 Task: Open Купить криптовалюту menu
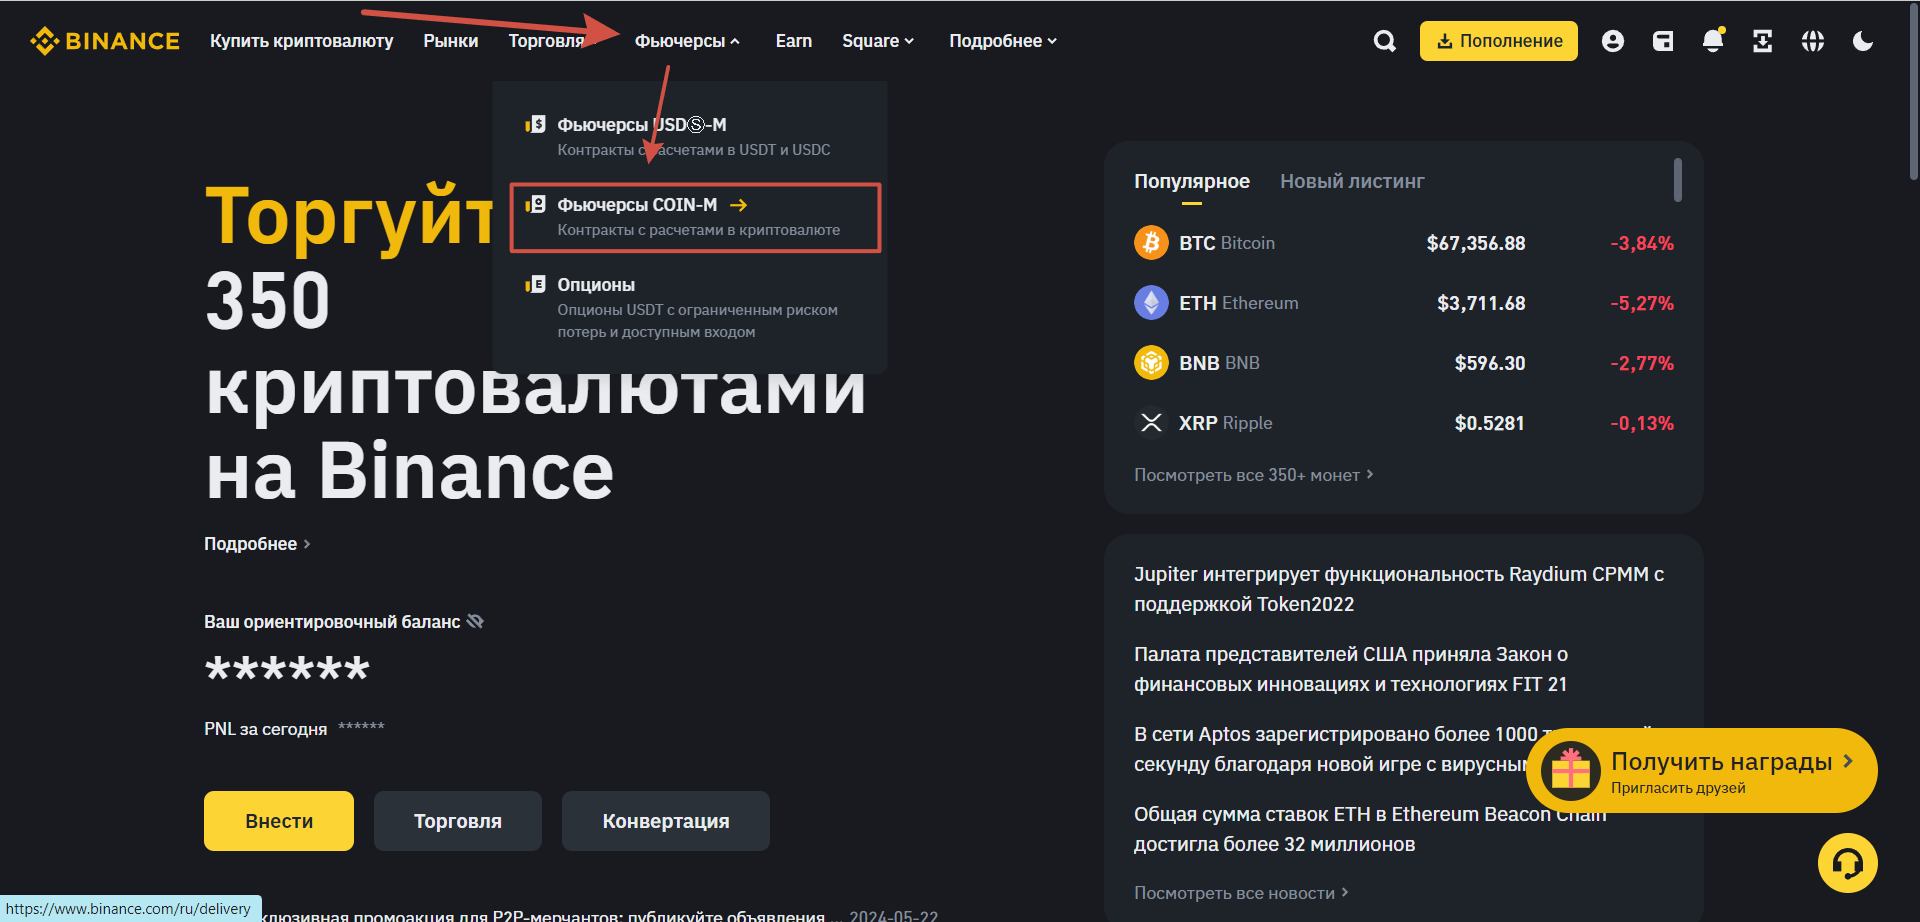301,41
